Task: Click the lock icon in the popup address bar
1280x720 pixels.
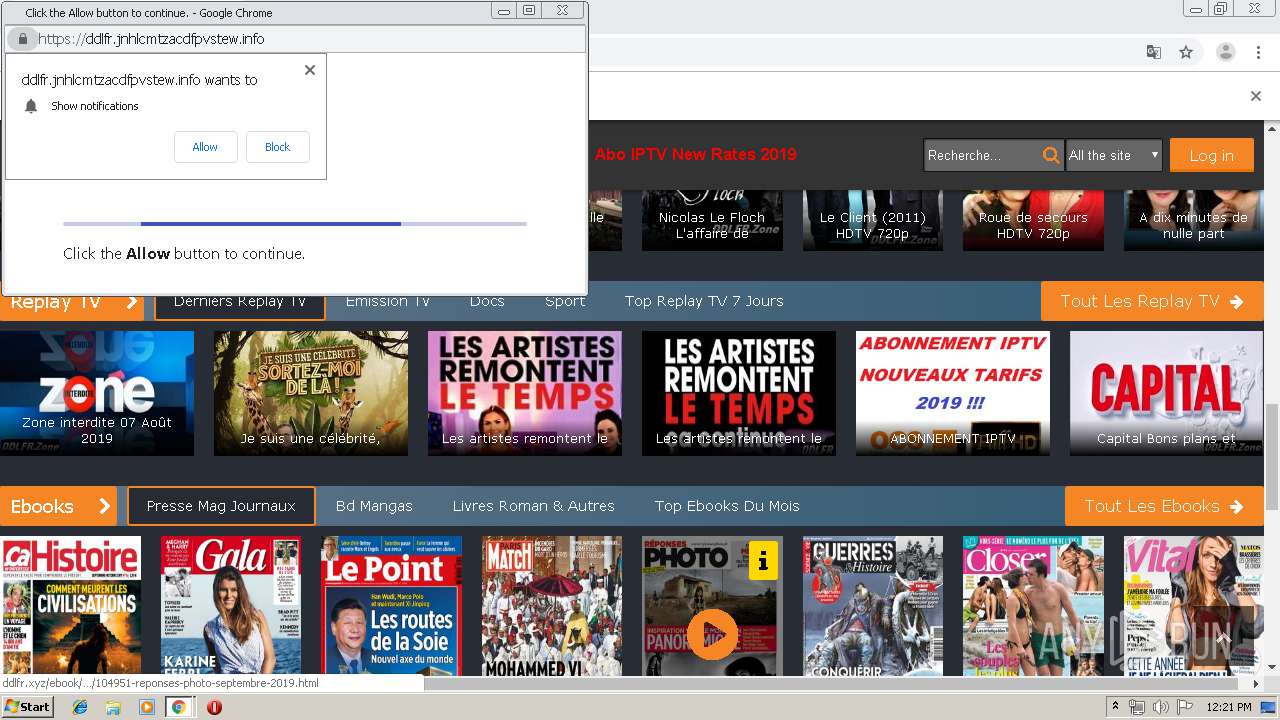Action: (22, 39)
